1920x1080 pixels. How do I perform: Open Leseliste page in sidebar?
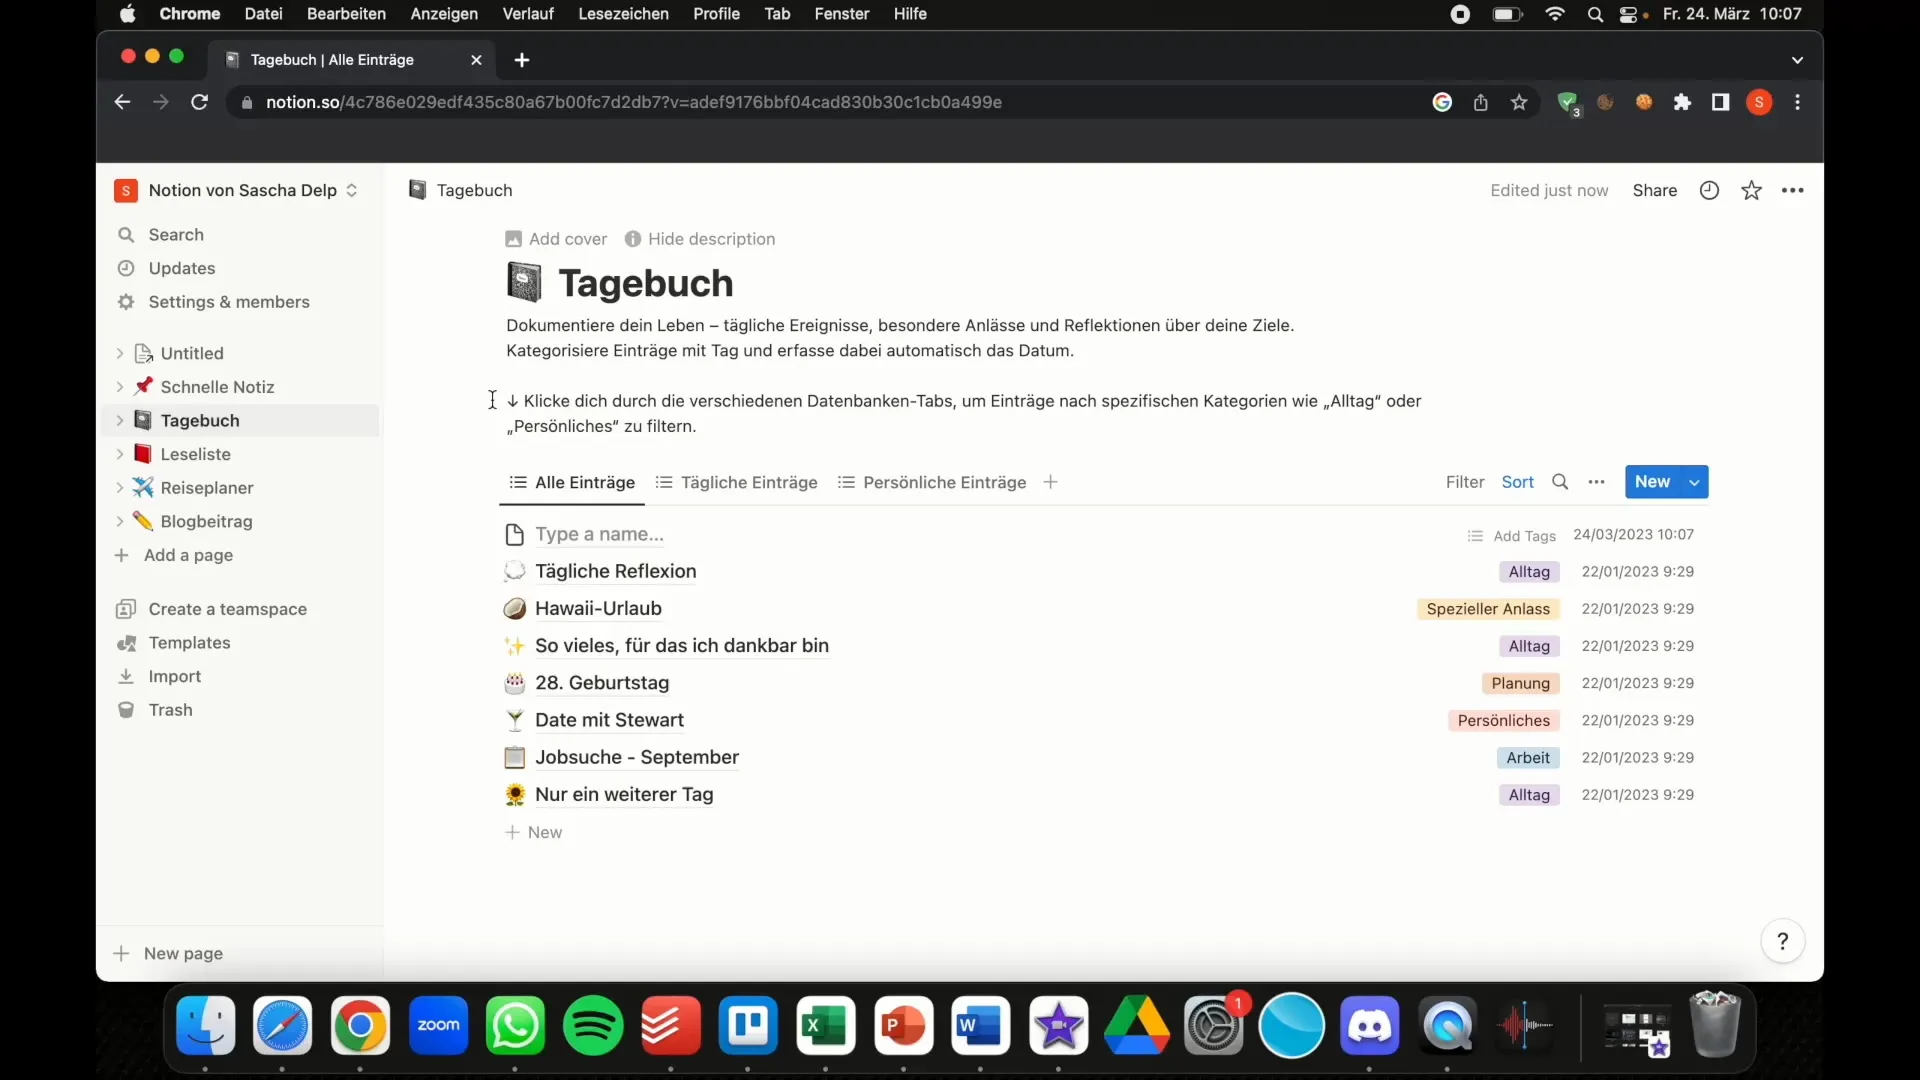(195, 454)
